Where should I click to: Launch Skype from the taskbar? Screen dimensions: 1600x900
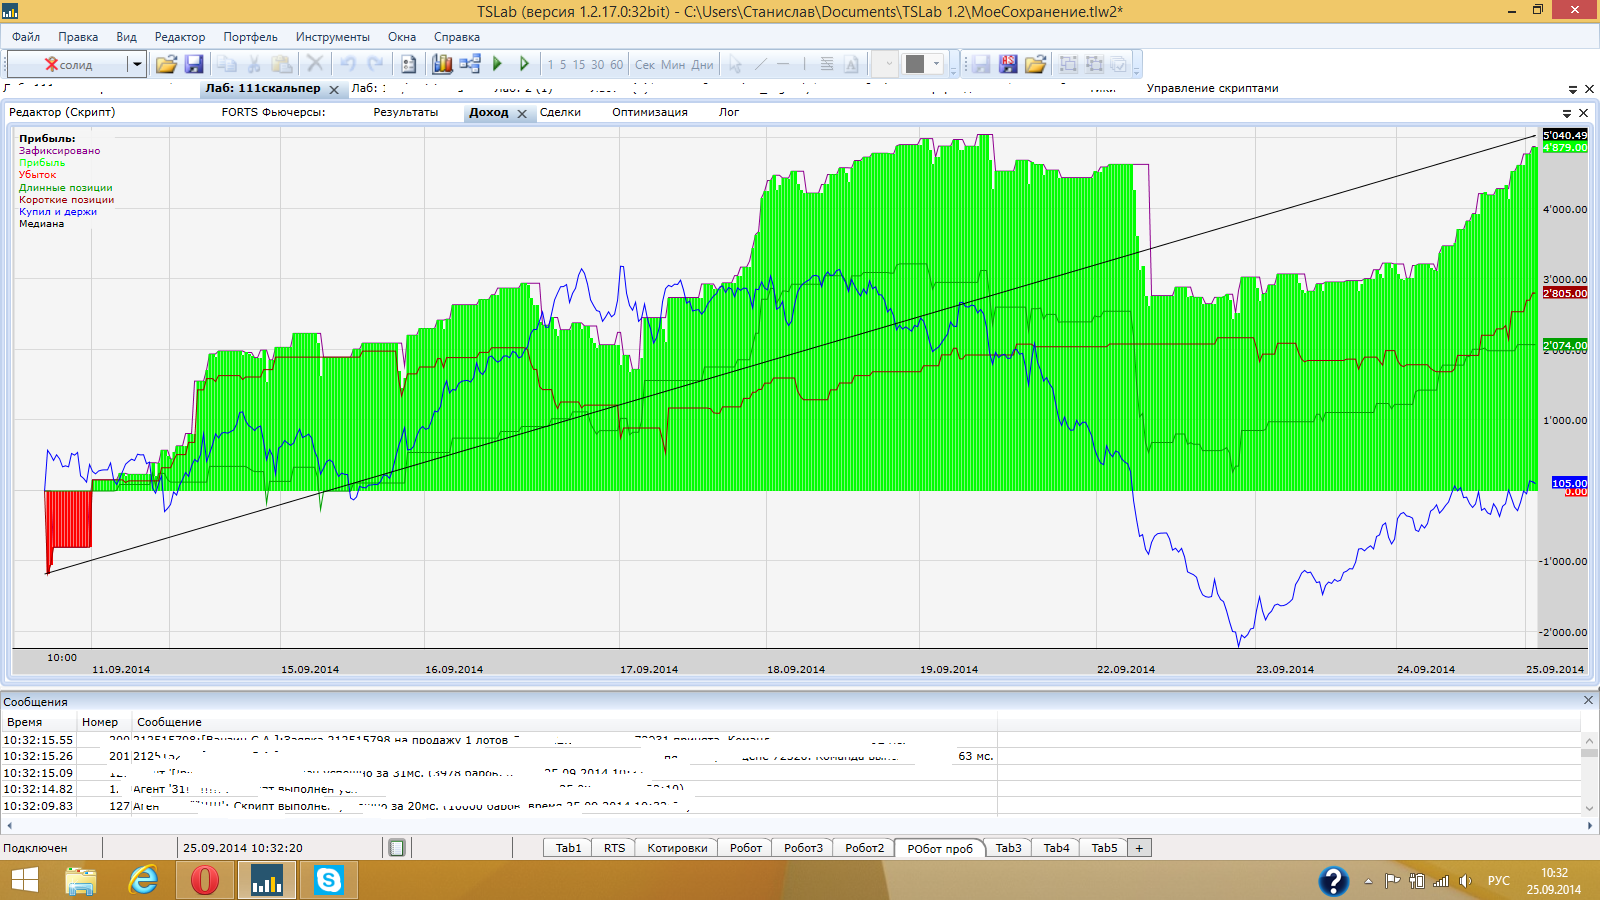click(328, 880)
